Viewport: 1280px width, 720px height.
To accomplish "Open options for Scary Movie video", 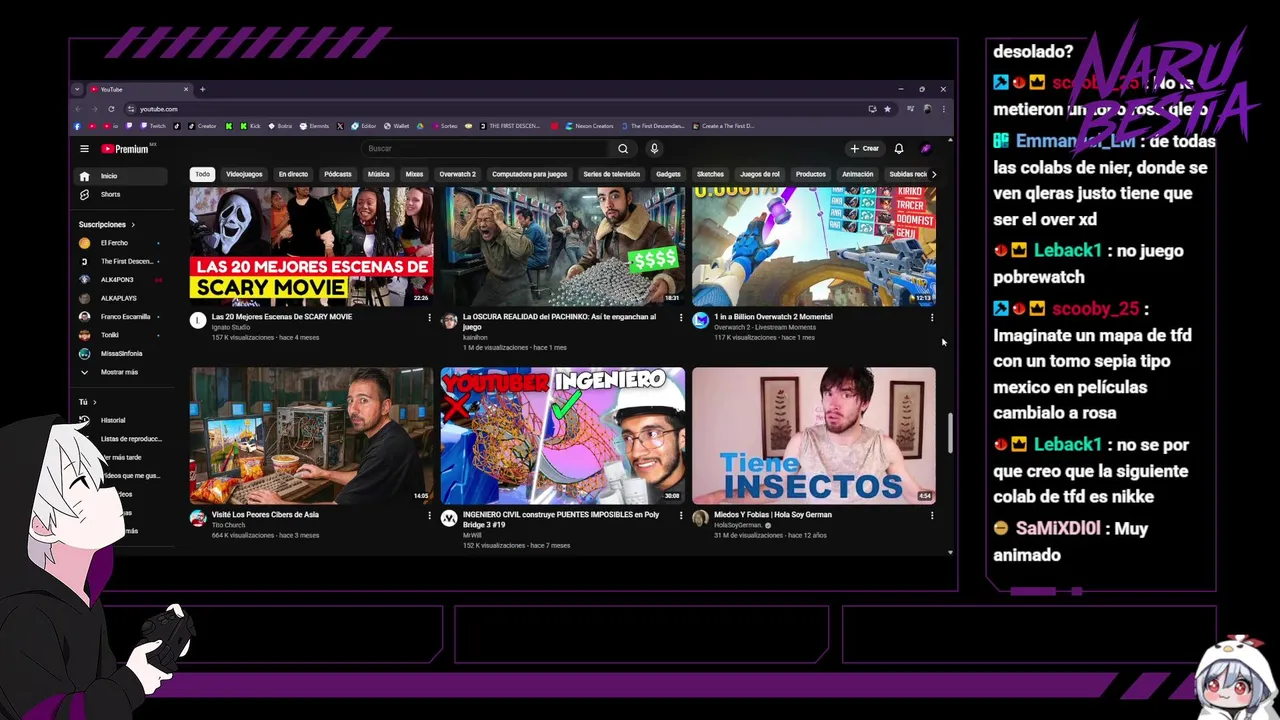I will coord(430,318).
